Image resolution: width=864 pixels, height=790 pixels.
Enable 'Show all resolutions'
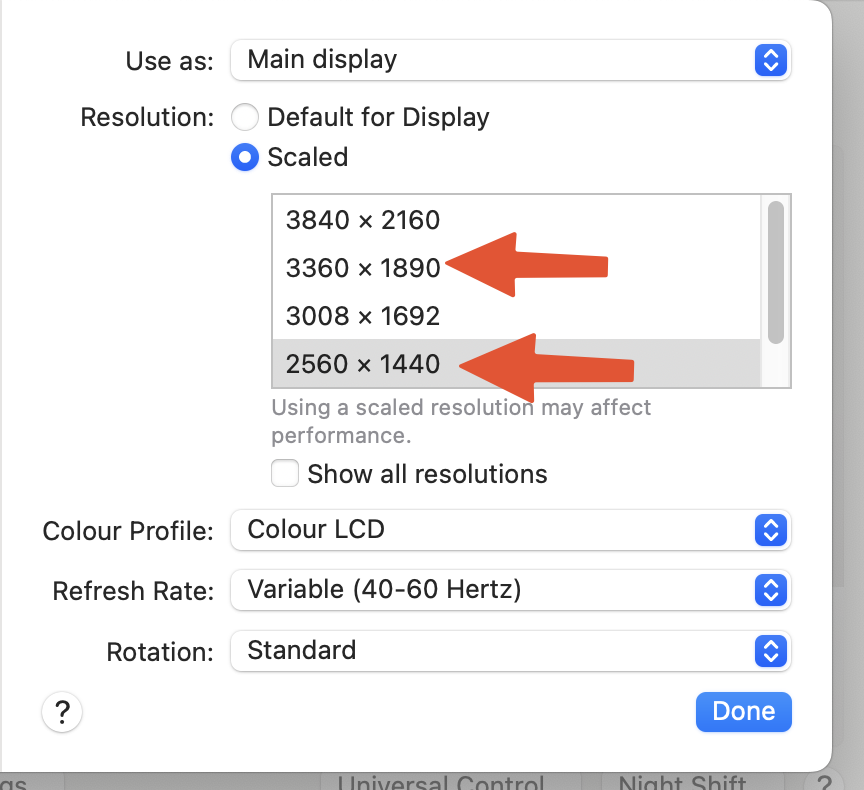(285, 473)
